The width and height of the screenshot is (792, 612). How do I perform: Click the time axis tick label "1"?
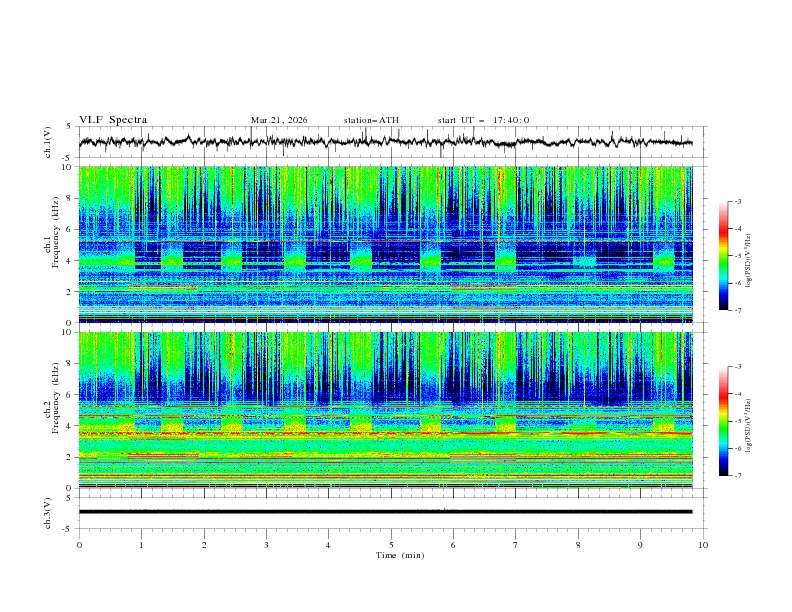pos(141,545)
